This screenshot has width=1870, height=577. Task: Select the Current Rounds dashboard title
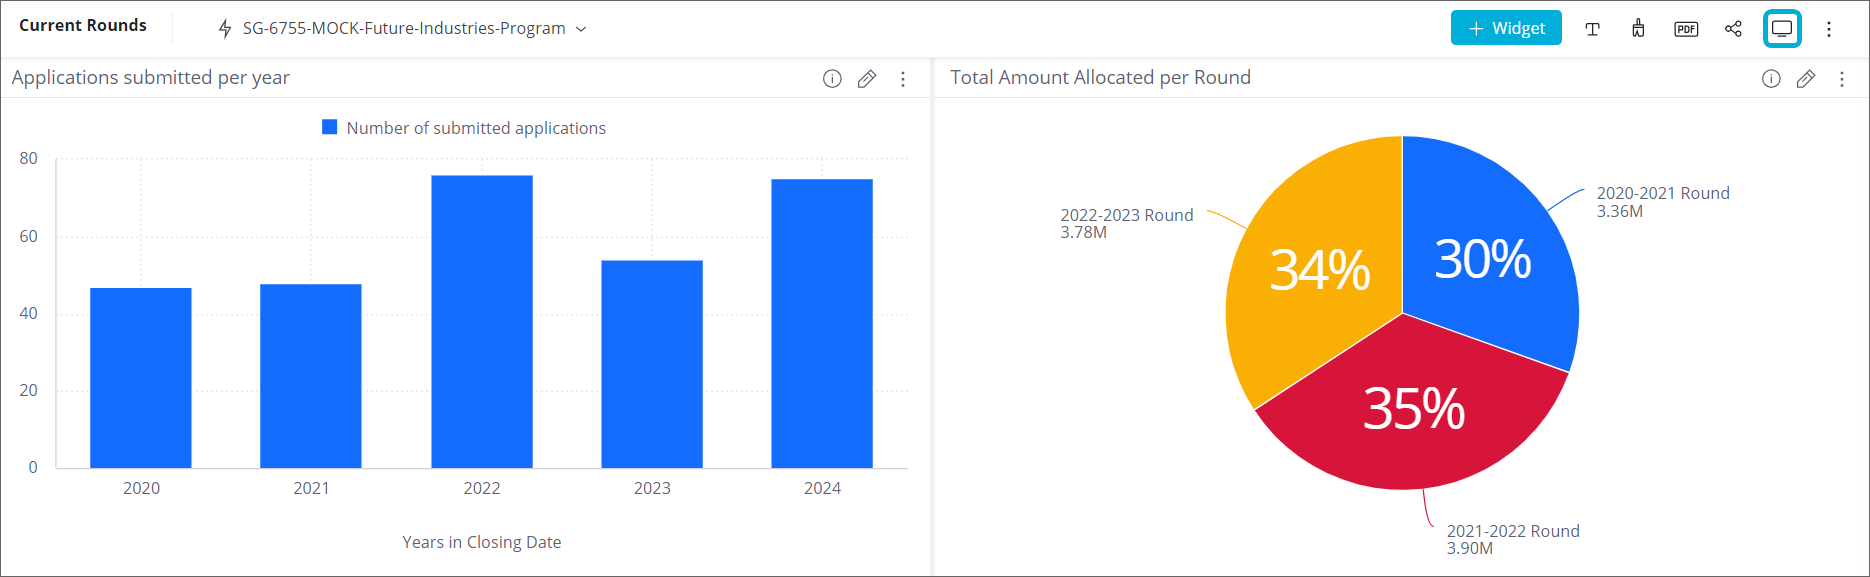83,26
